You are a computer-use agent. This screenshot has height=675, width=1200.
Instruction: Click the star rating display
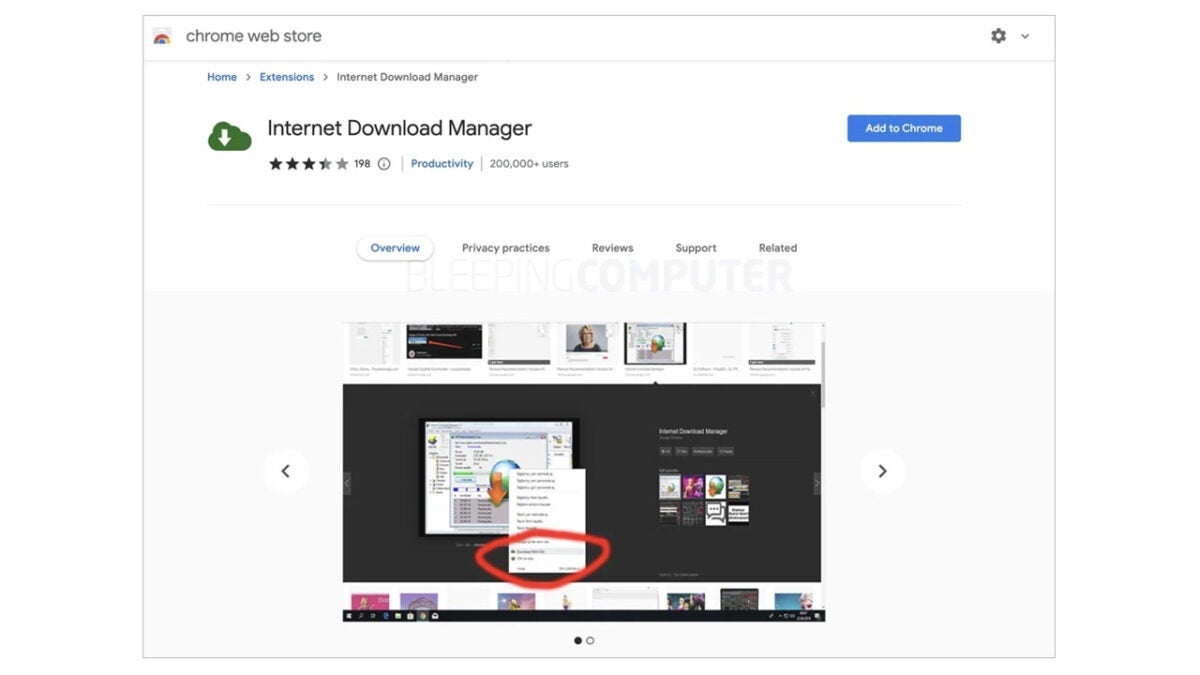click(x=308, y=164)
